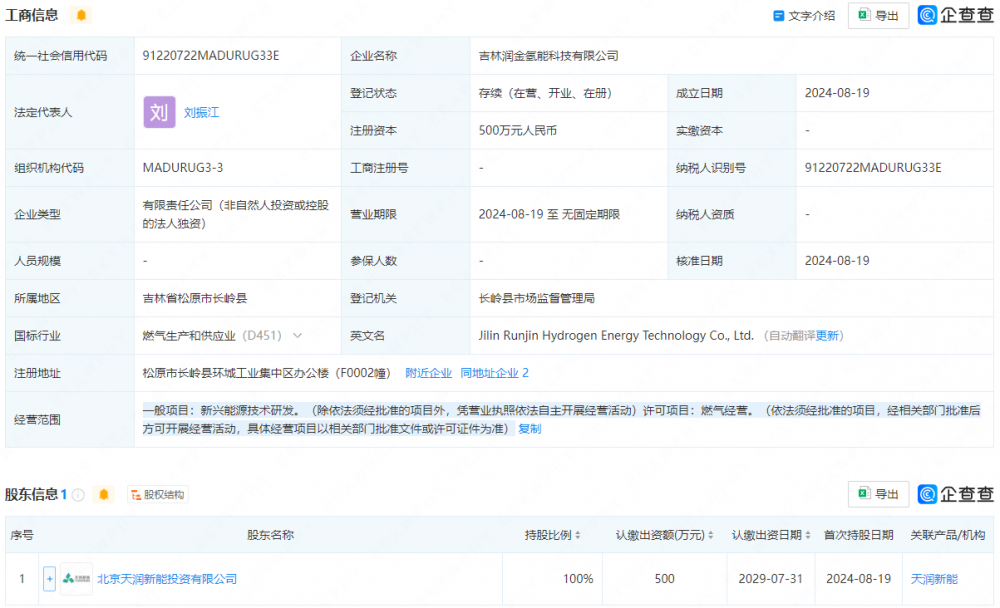Click the shareholder logo thumbnail for 北京天润新能
Screen dimensions: 1000x608
(x=77, y=579)
